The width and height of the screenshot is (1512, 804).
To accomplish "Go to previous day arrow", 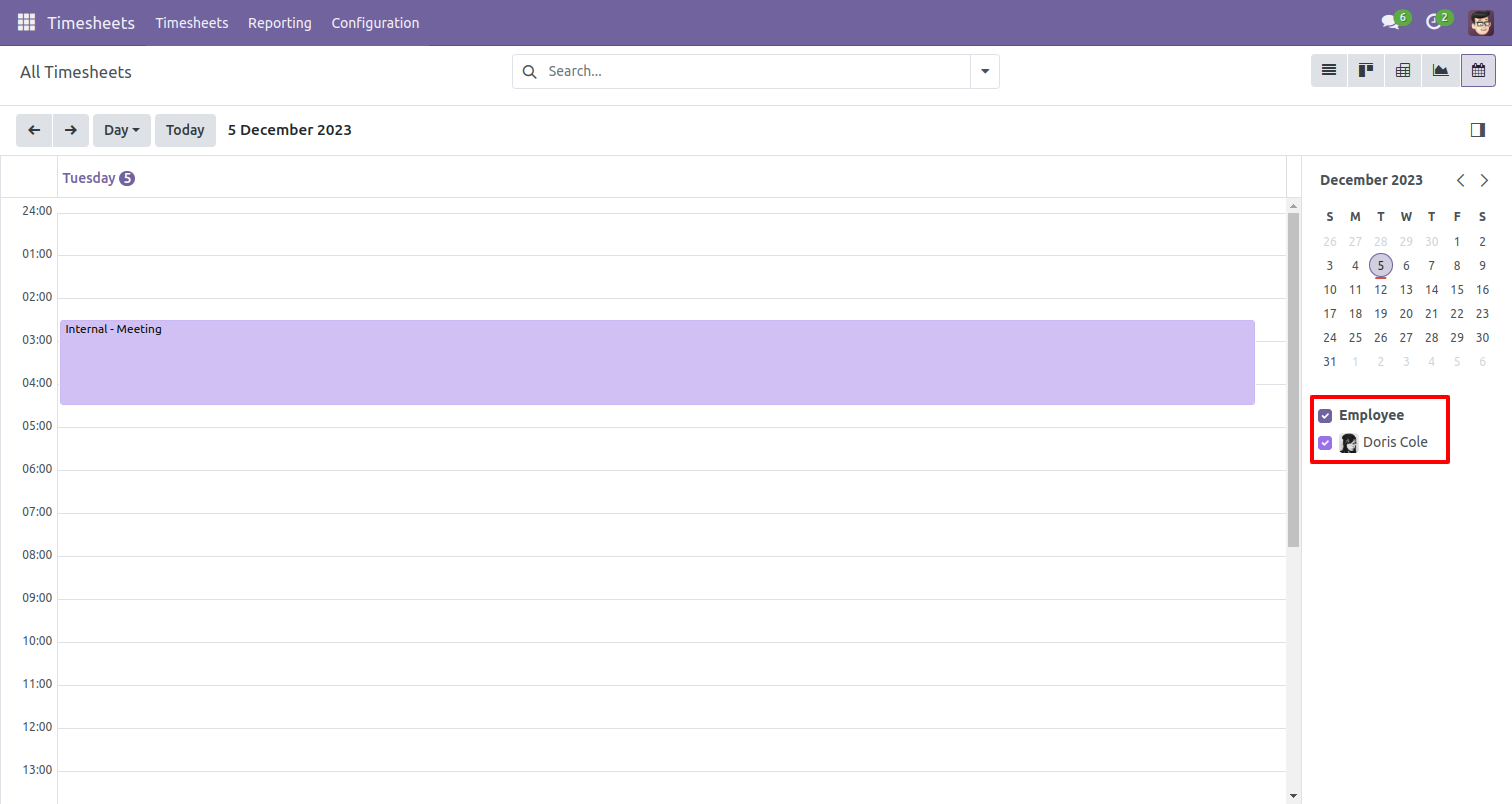I will pyautogui.click(x=34, y=130).
